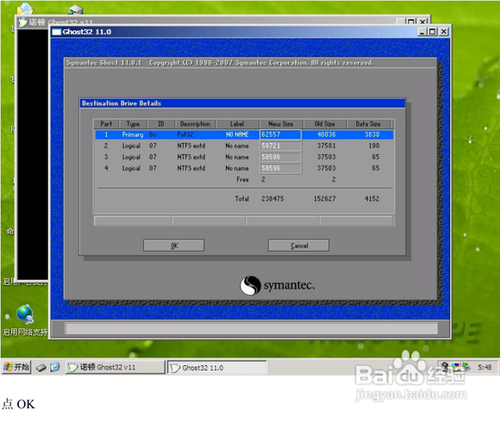
Task: Edit New Size field showing 58721
Action: (280, 146)
